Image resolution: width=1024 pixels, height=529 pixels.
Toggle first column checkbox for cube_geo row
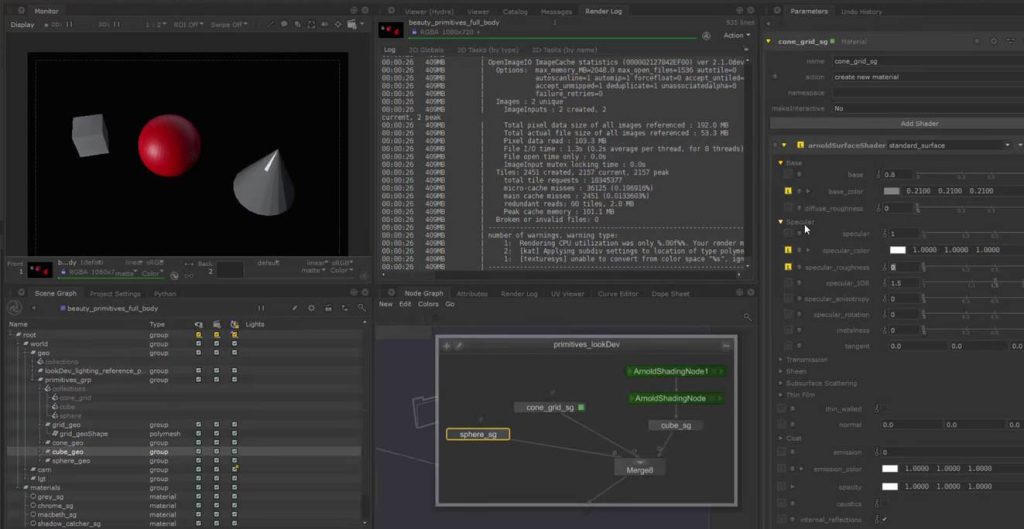199,451
